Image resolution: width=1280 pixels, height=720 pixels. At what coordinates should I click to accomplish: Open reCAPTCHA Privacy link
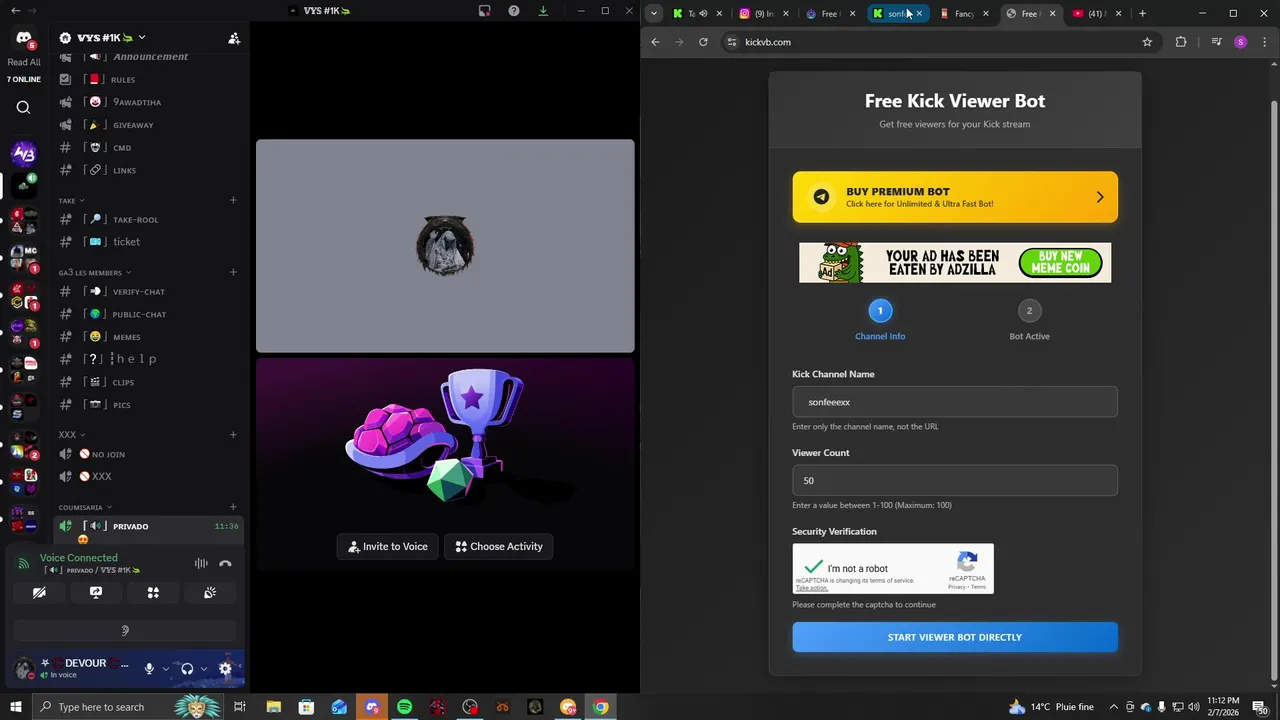click(956, 587)
